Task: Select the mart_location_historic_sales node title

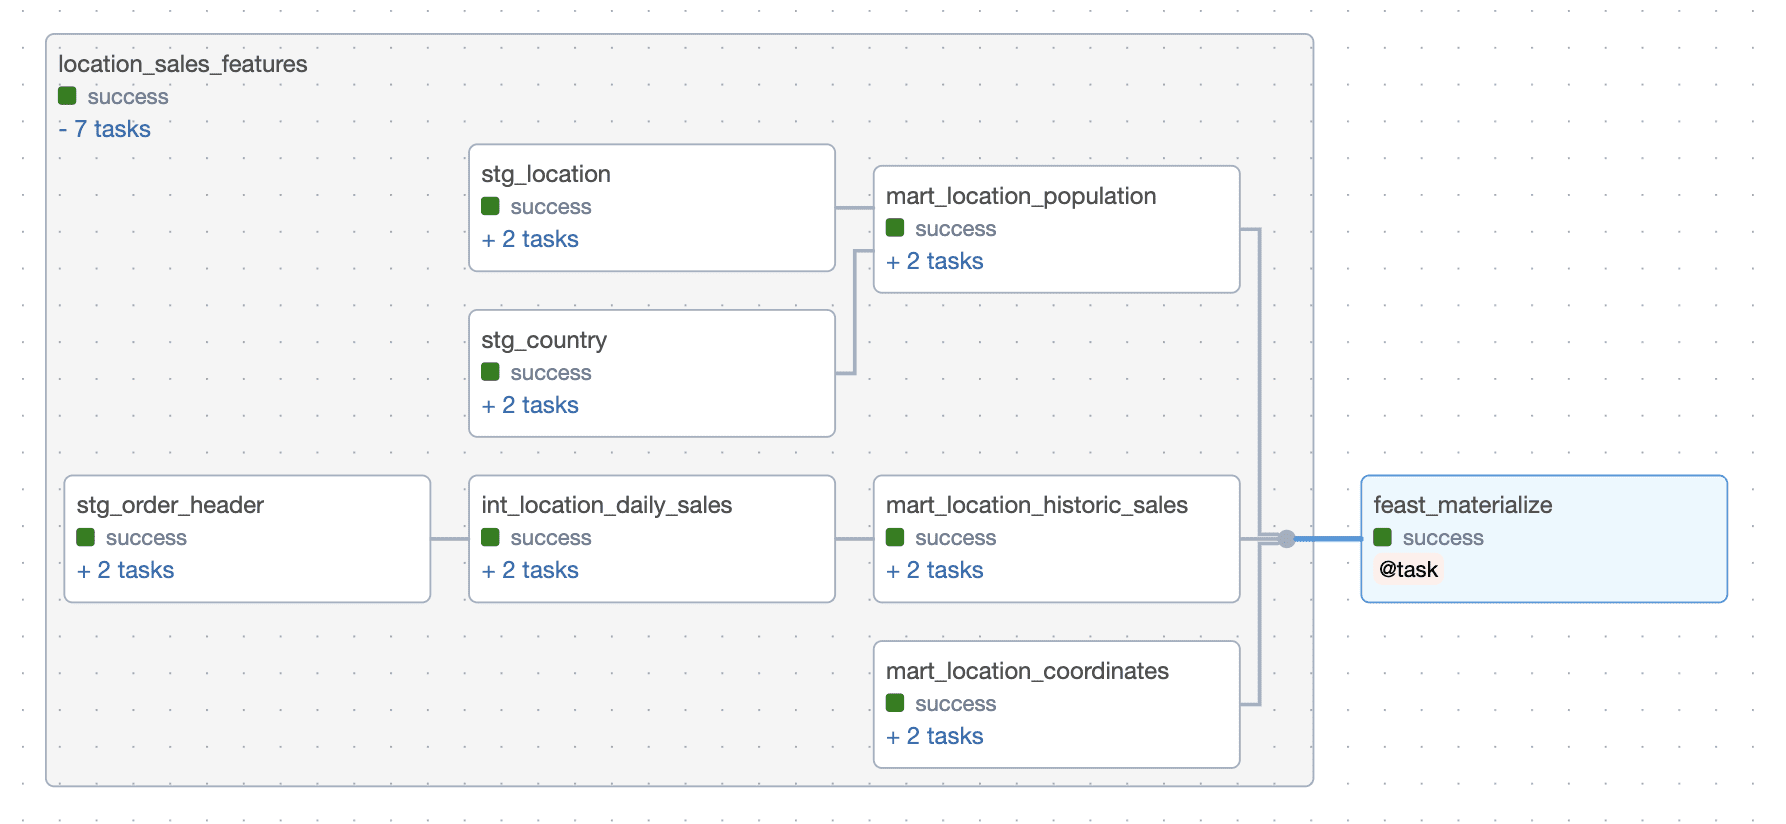Action: (1036, 505)
